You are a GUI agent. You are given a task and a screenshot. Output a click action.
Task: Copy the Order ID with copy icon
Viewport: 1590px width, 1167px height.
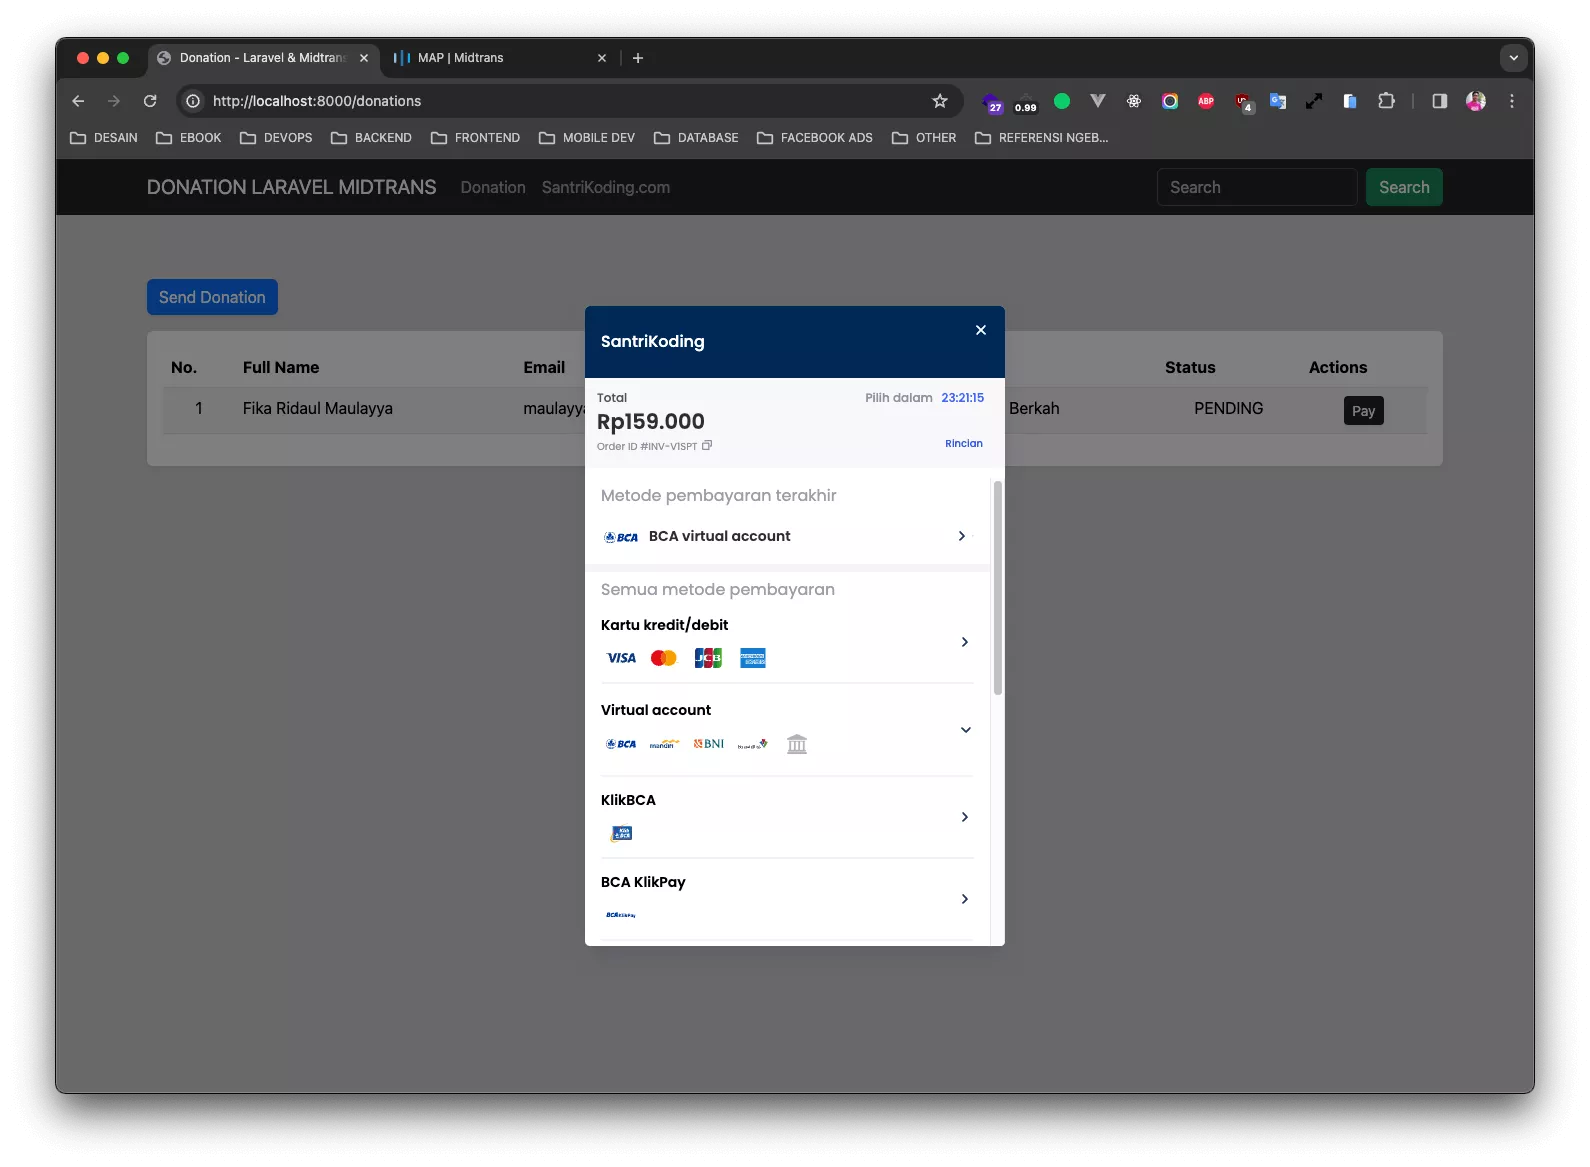click(707, 446)
